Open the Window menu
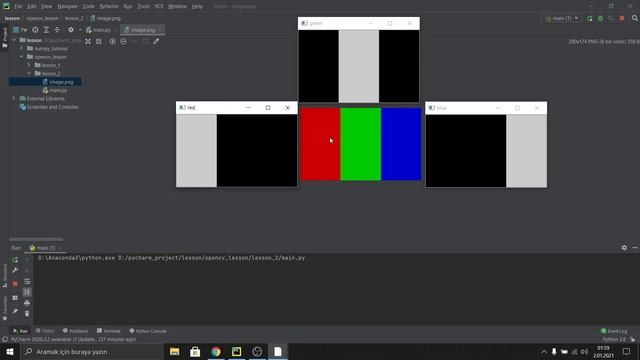This screenshot has height=360, width=640. (177, 7)
